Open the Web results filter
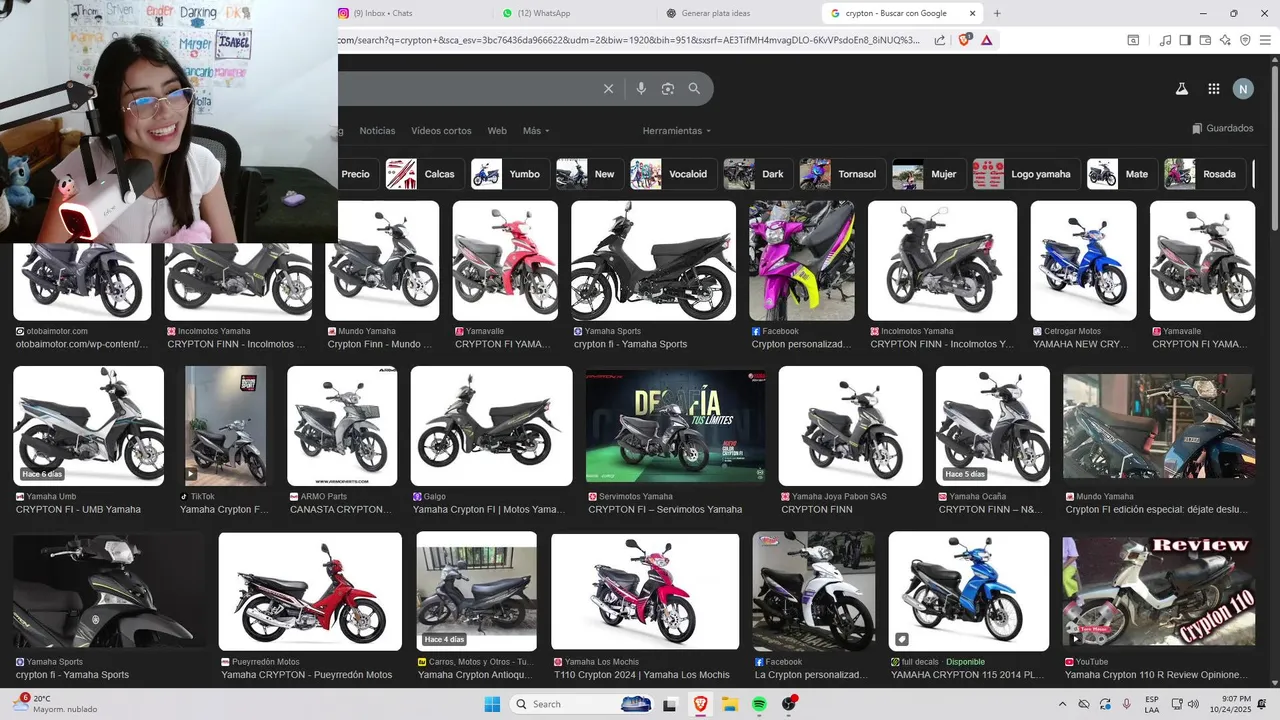The width and height of the screenshot is (1280, 720). click(497, 131)
